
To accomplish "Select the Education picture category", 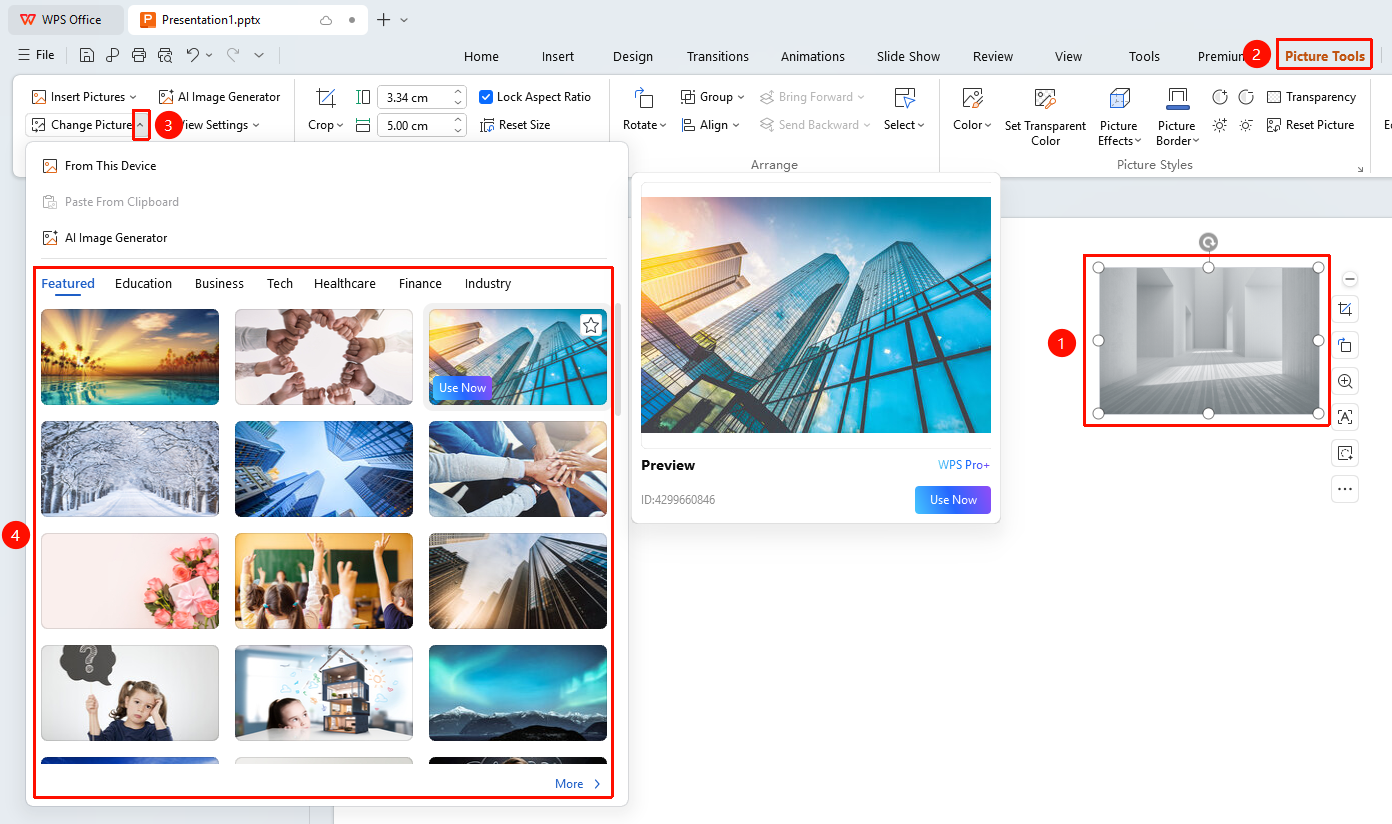I will pos(143,283).
